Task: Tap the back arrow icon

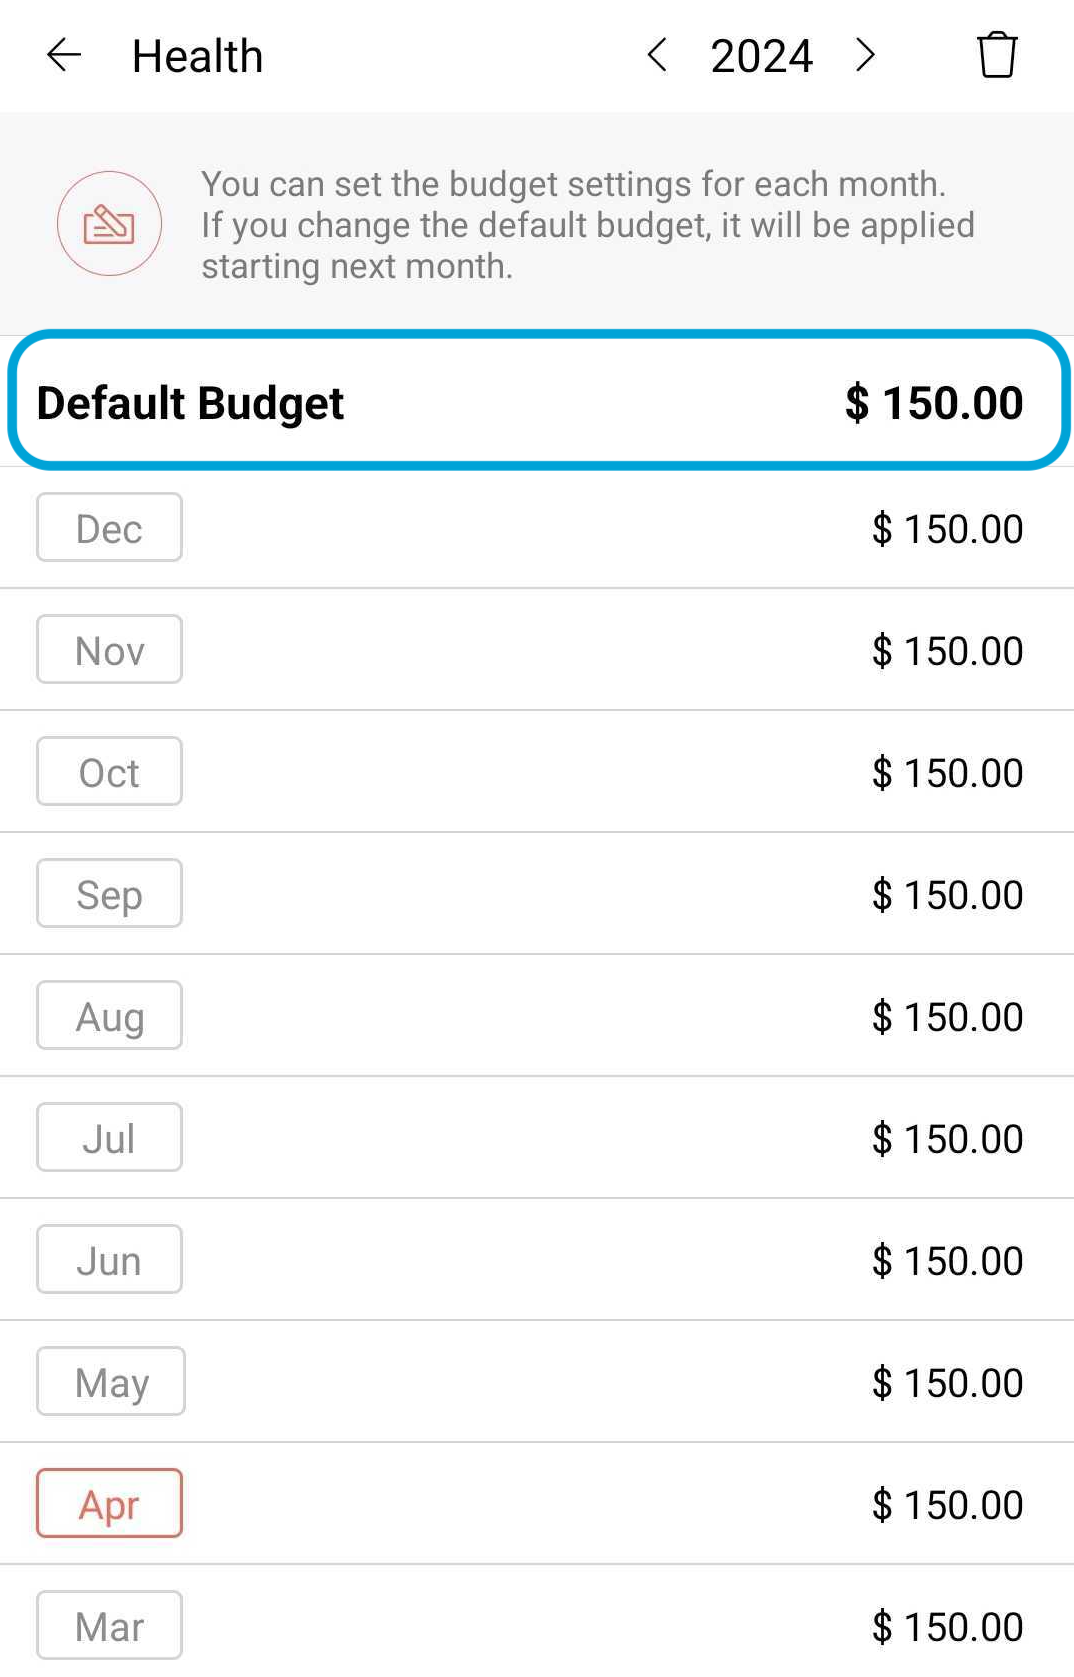Action: click(64, 55)
